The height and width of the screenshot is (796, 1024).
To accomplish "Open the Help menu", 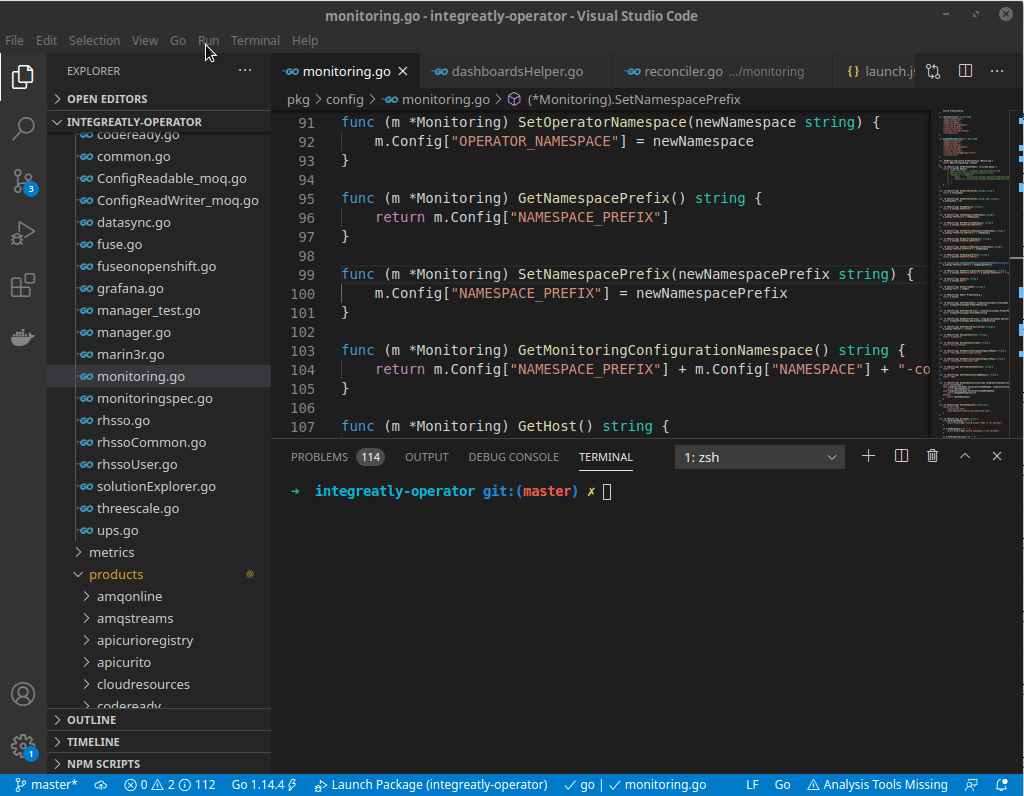I will point(305,40).
